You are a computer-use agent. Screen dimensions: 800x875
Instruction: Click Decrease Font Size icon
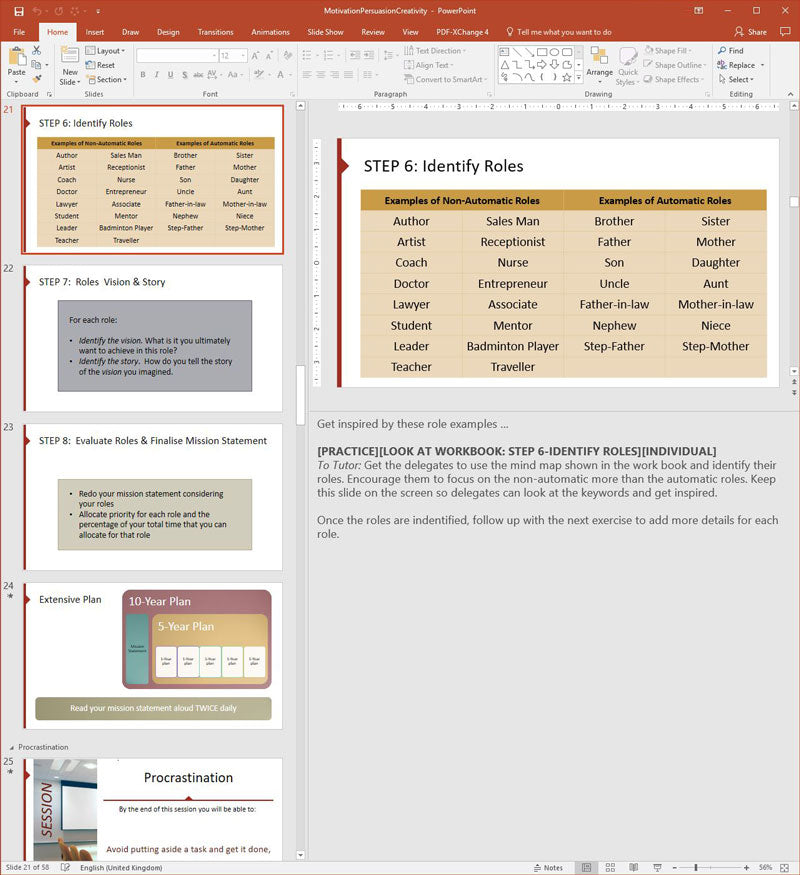click(269, 56)
